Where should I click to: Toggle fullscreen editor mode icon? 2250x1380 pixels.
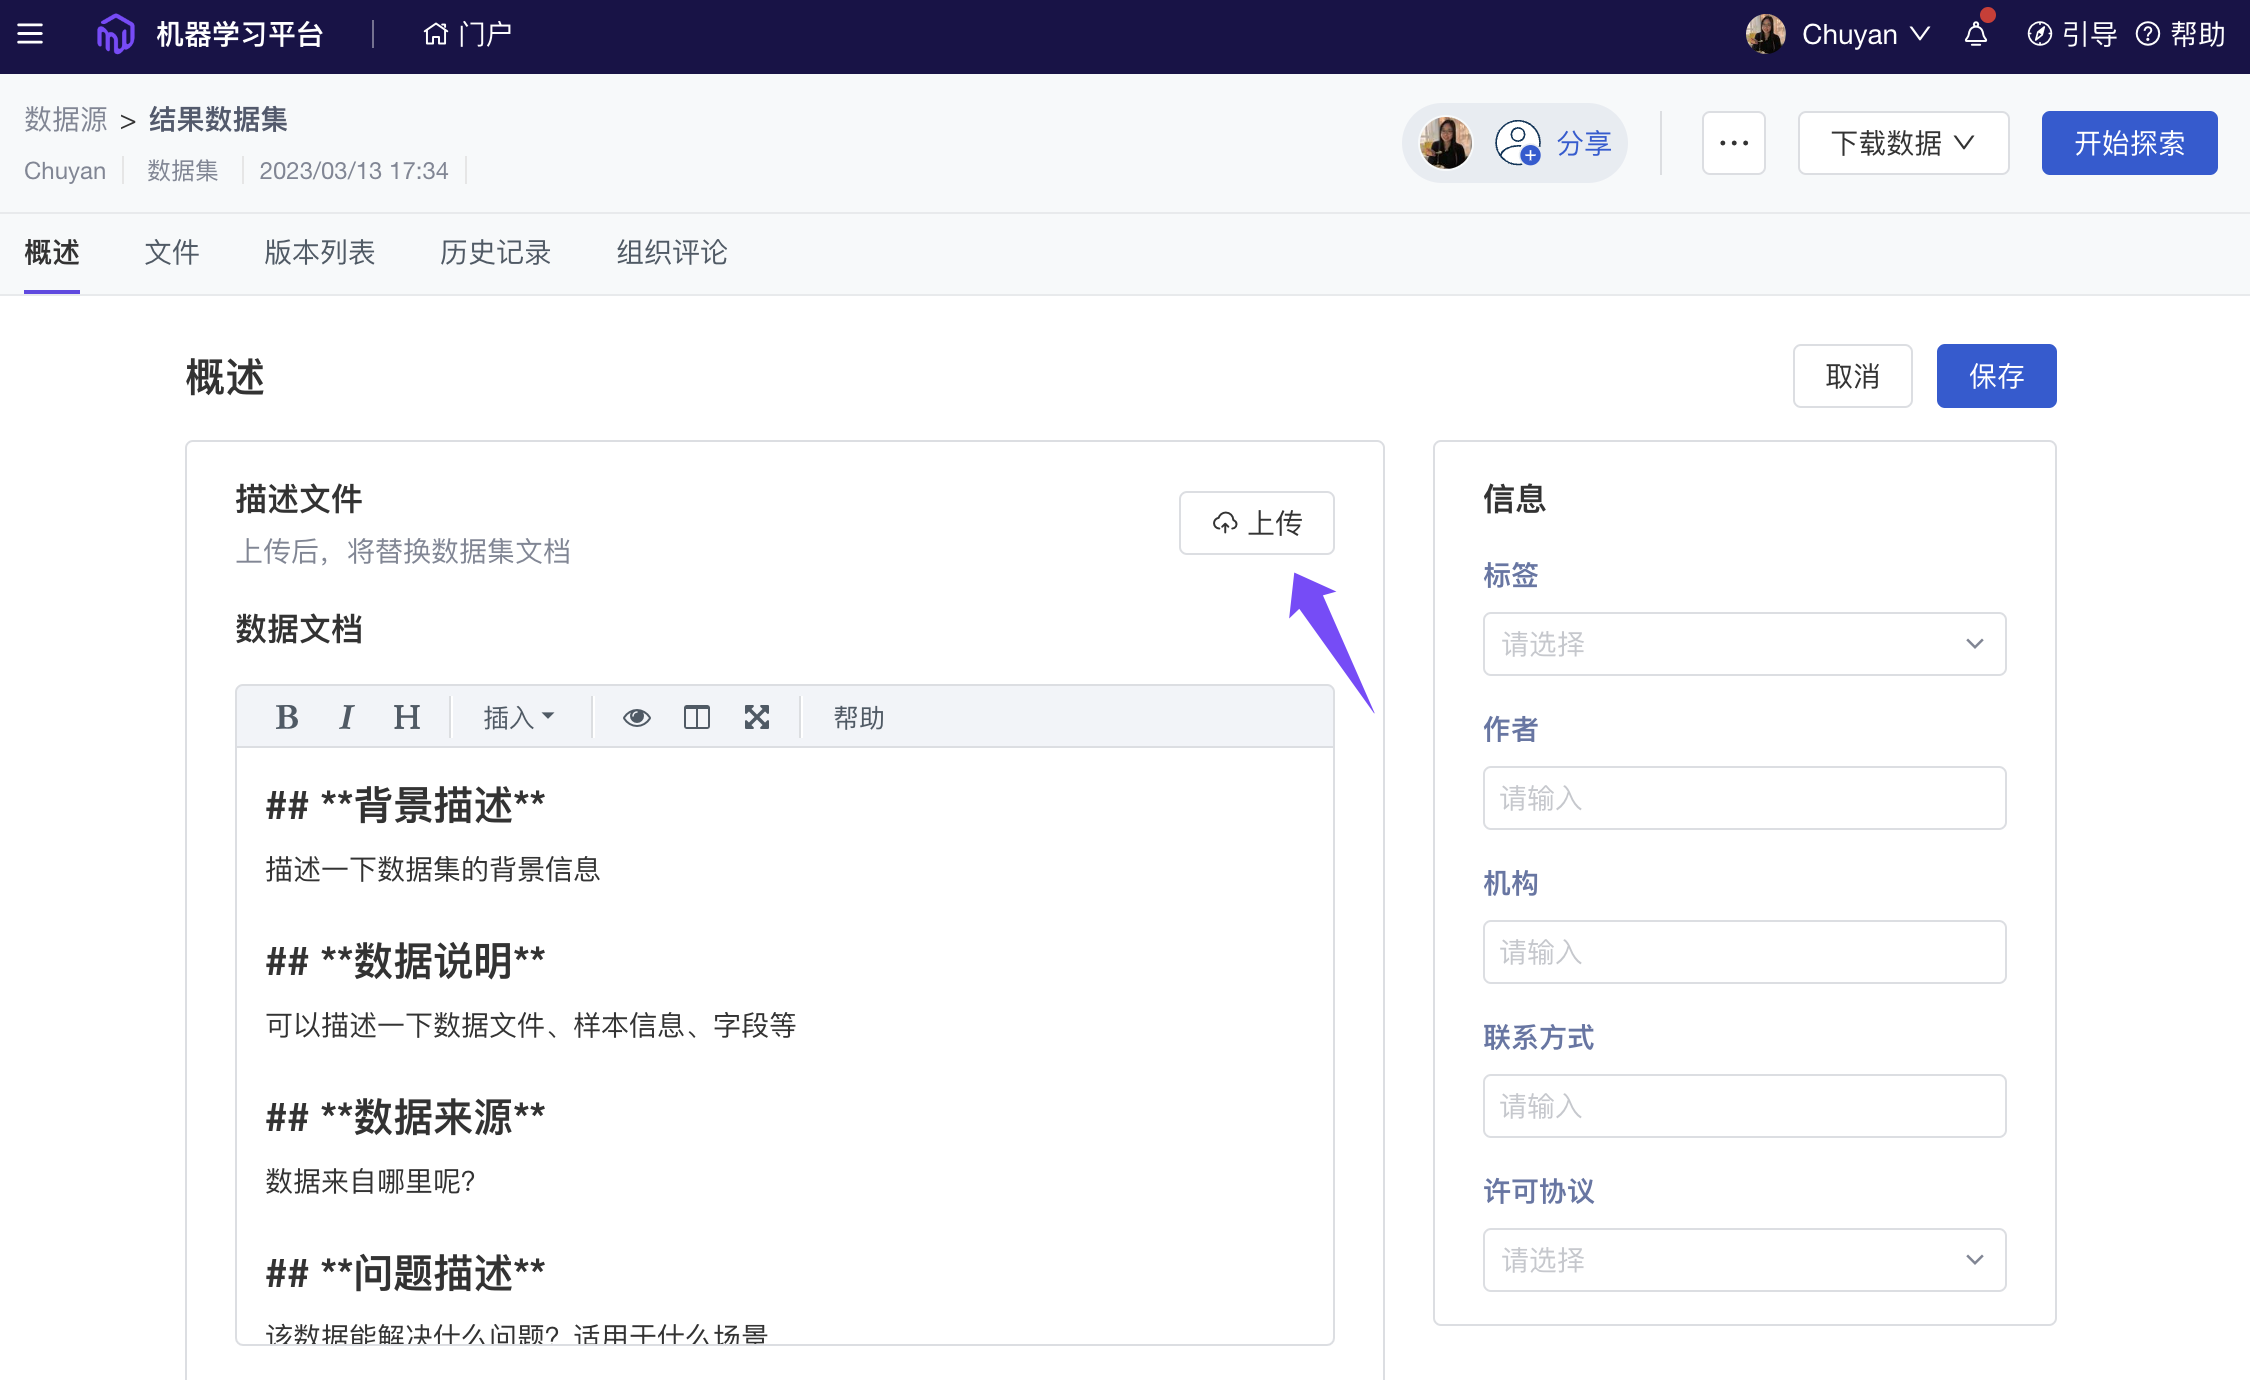(x=757, y=717)
